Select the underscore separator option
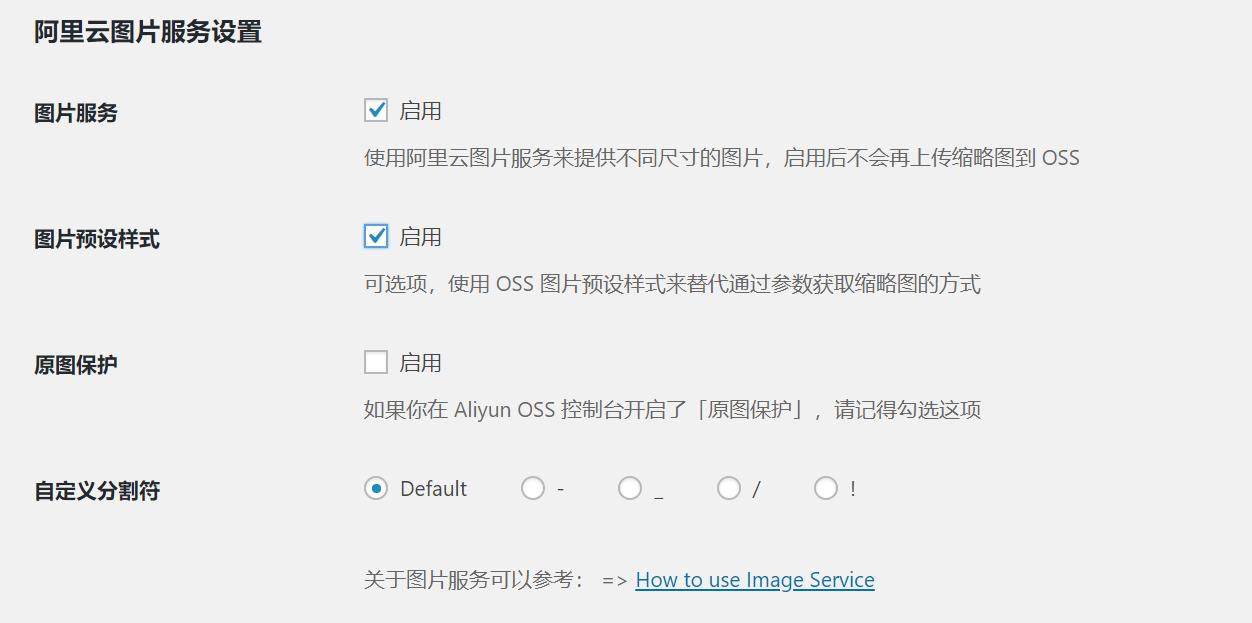 [x=630, y=488]
